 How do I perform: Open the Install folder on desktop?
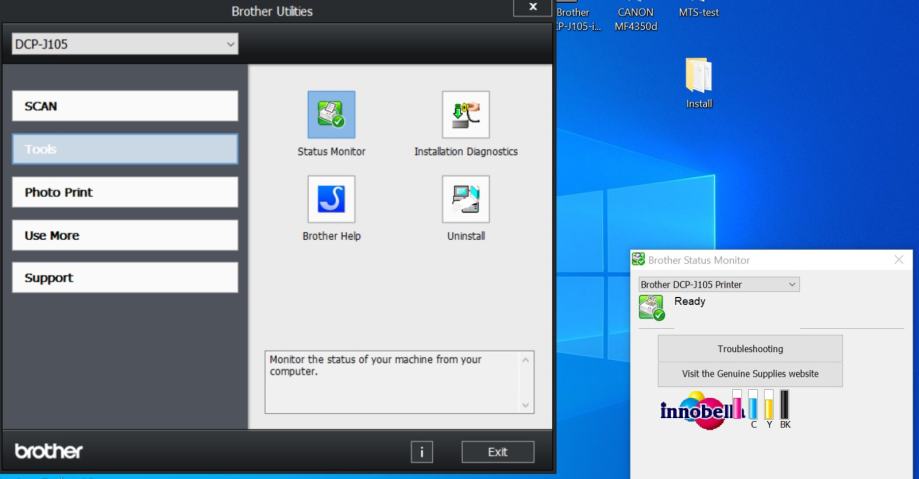[x=699, y=83]
